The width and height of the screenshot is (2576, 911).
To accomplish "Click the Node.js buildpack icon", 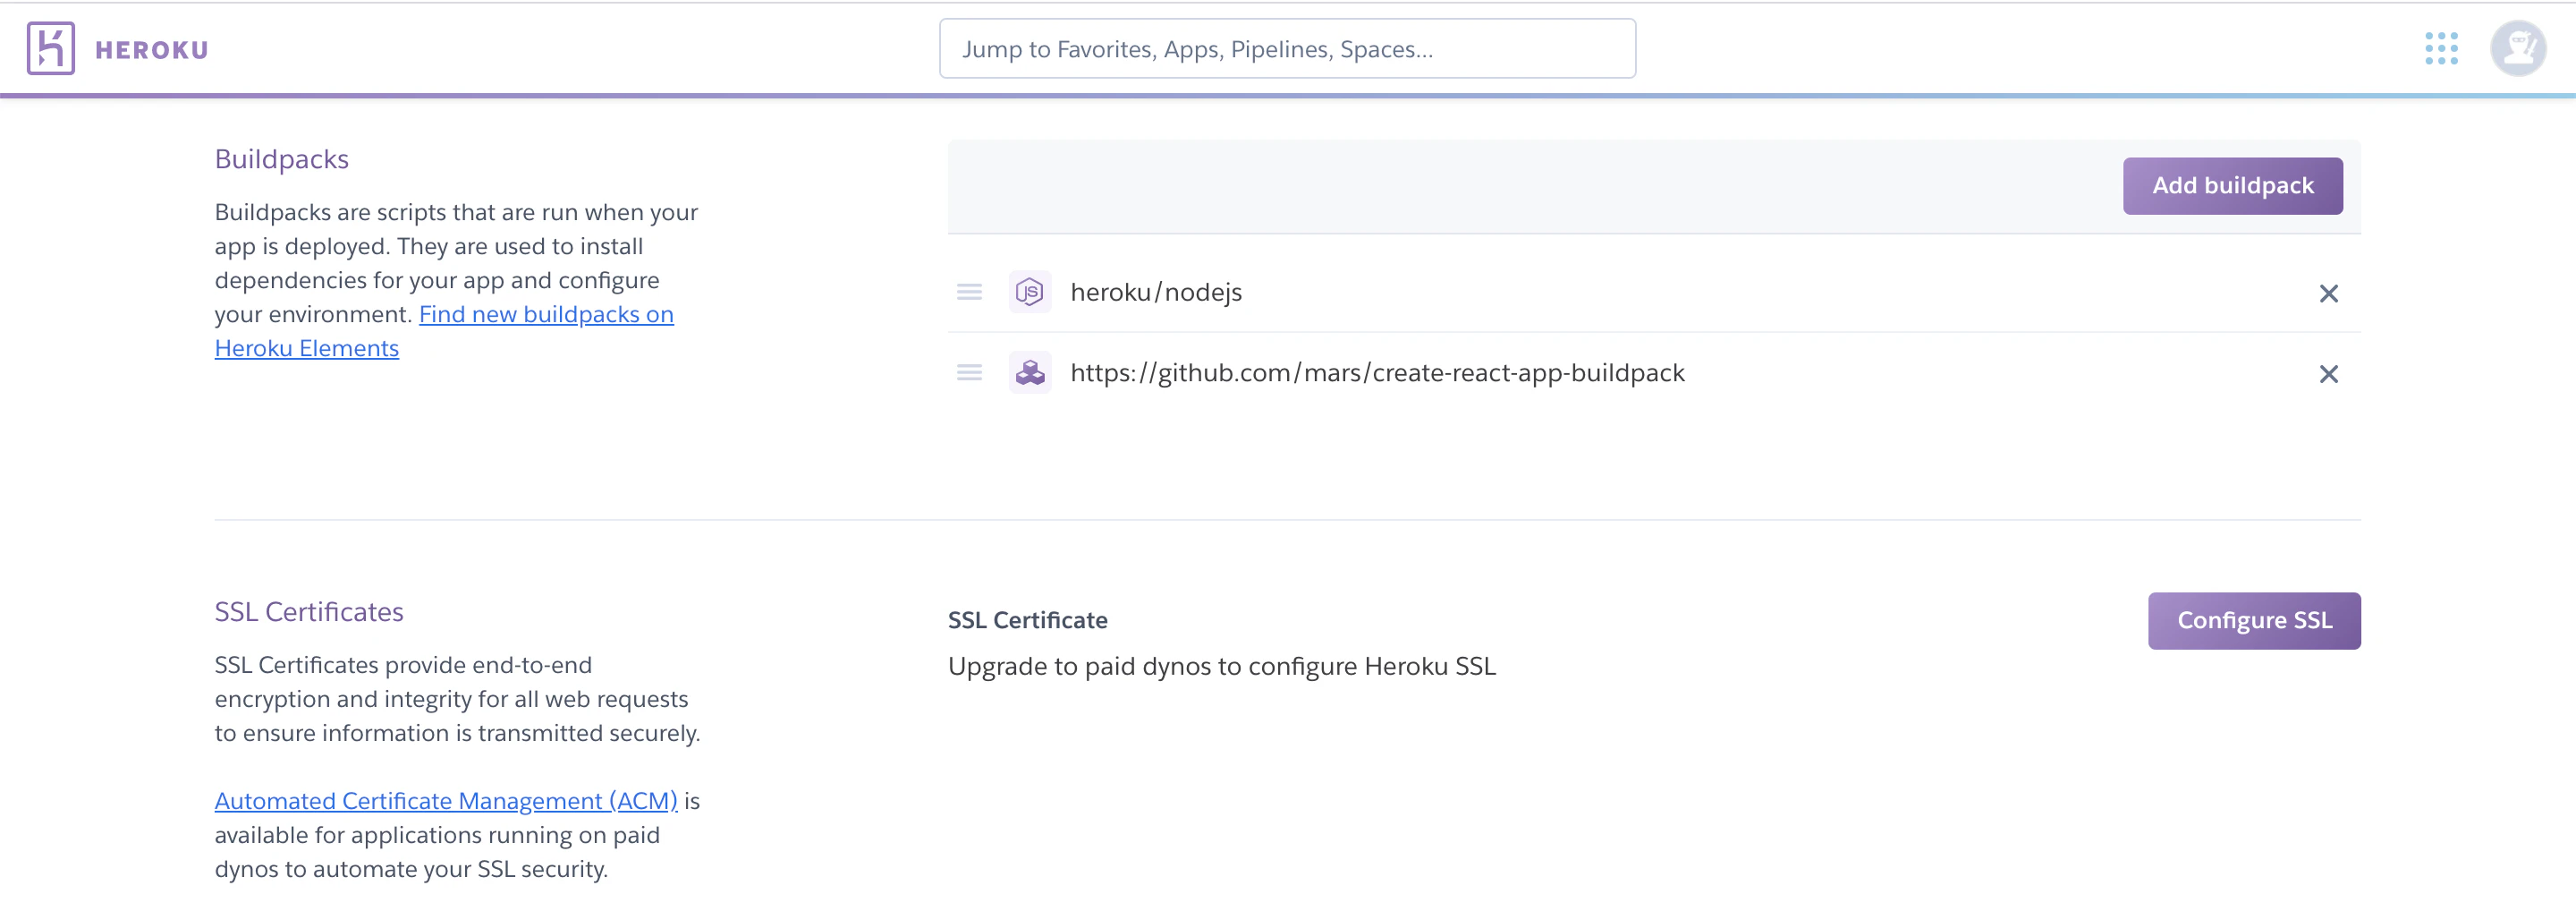I will [1030, 292].
